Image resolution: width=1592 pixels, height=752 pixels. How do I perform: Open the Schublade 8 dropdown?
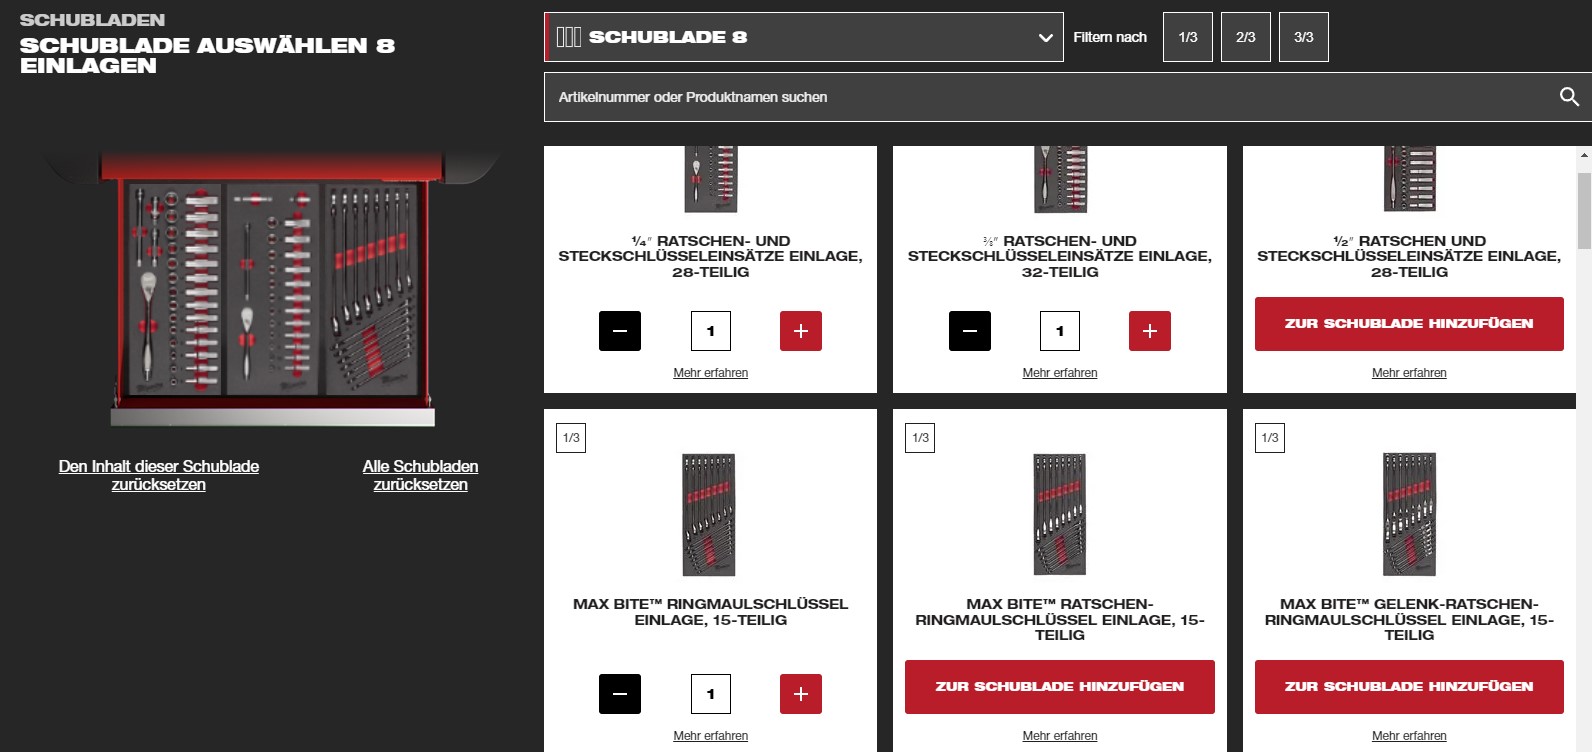(804, 37)
